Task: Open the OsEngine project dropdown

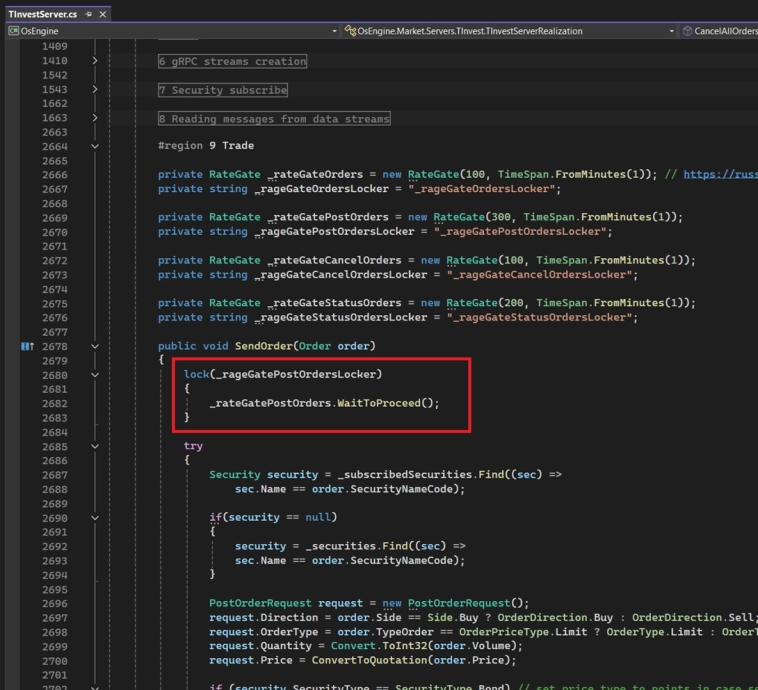Action: [334, 31]
